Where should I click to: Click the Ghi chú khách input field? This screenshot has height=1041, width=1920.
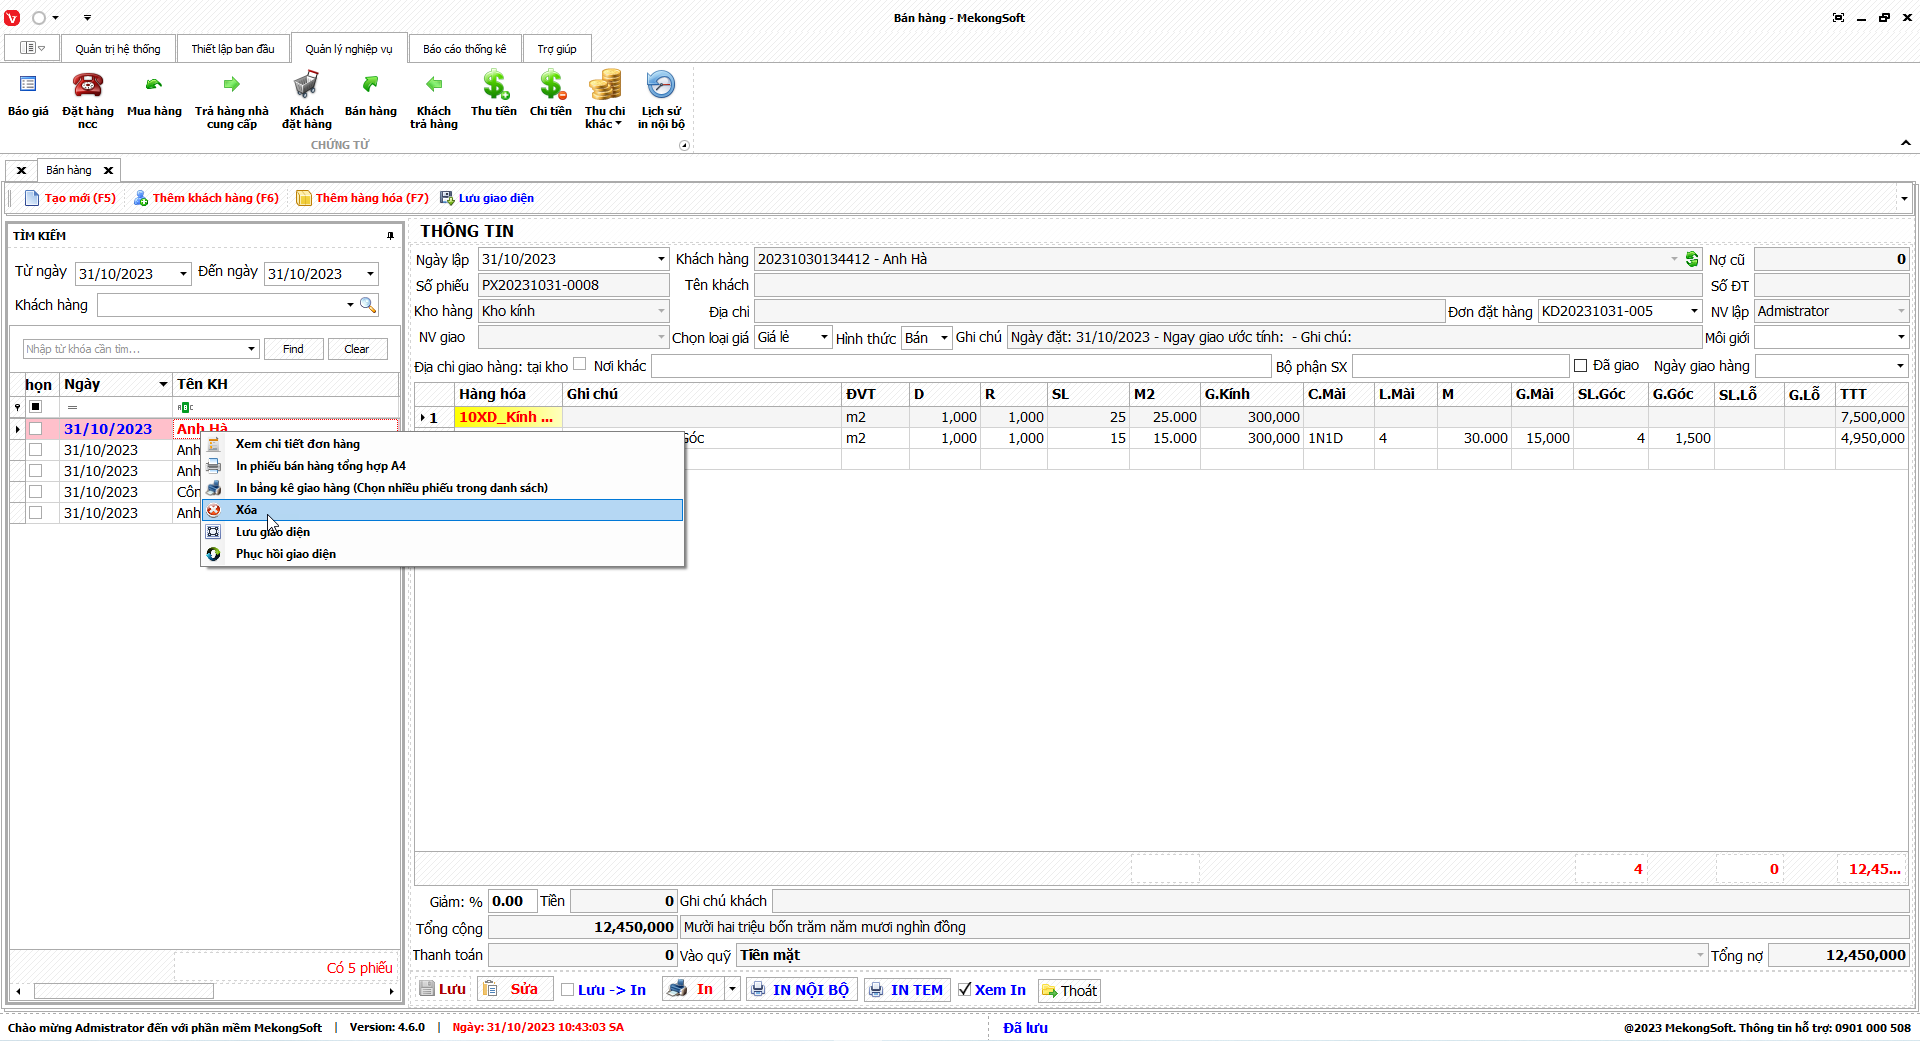(1340, 901)
